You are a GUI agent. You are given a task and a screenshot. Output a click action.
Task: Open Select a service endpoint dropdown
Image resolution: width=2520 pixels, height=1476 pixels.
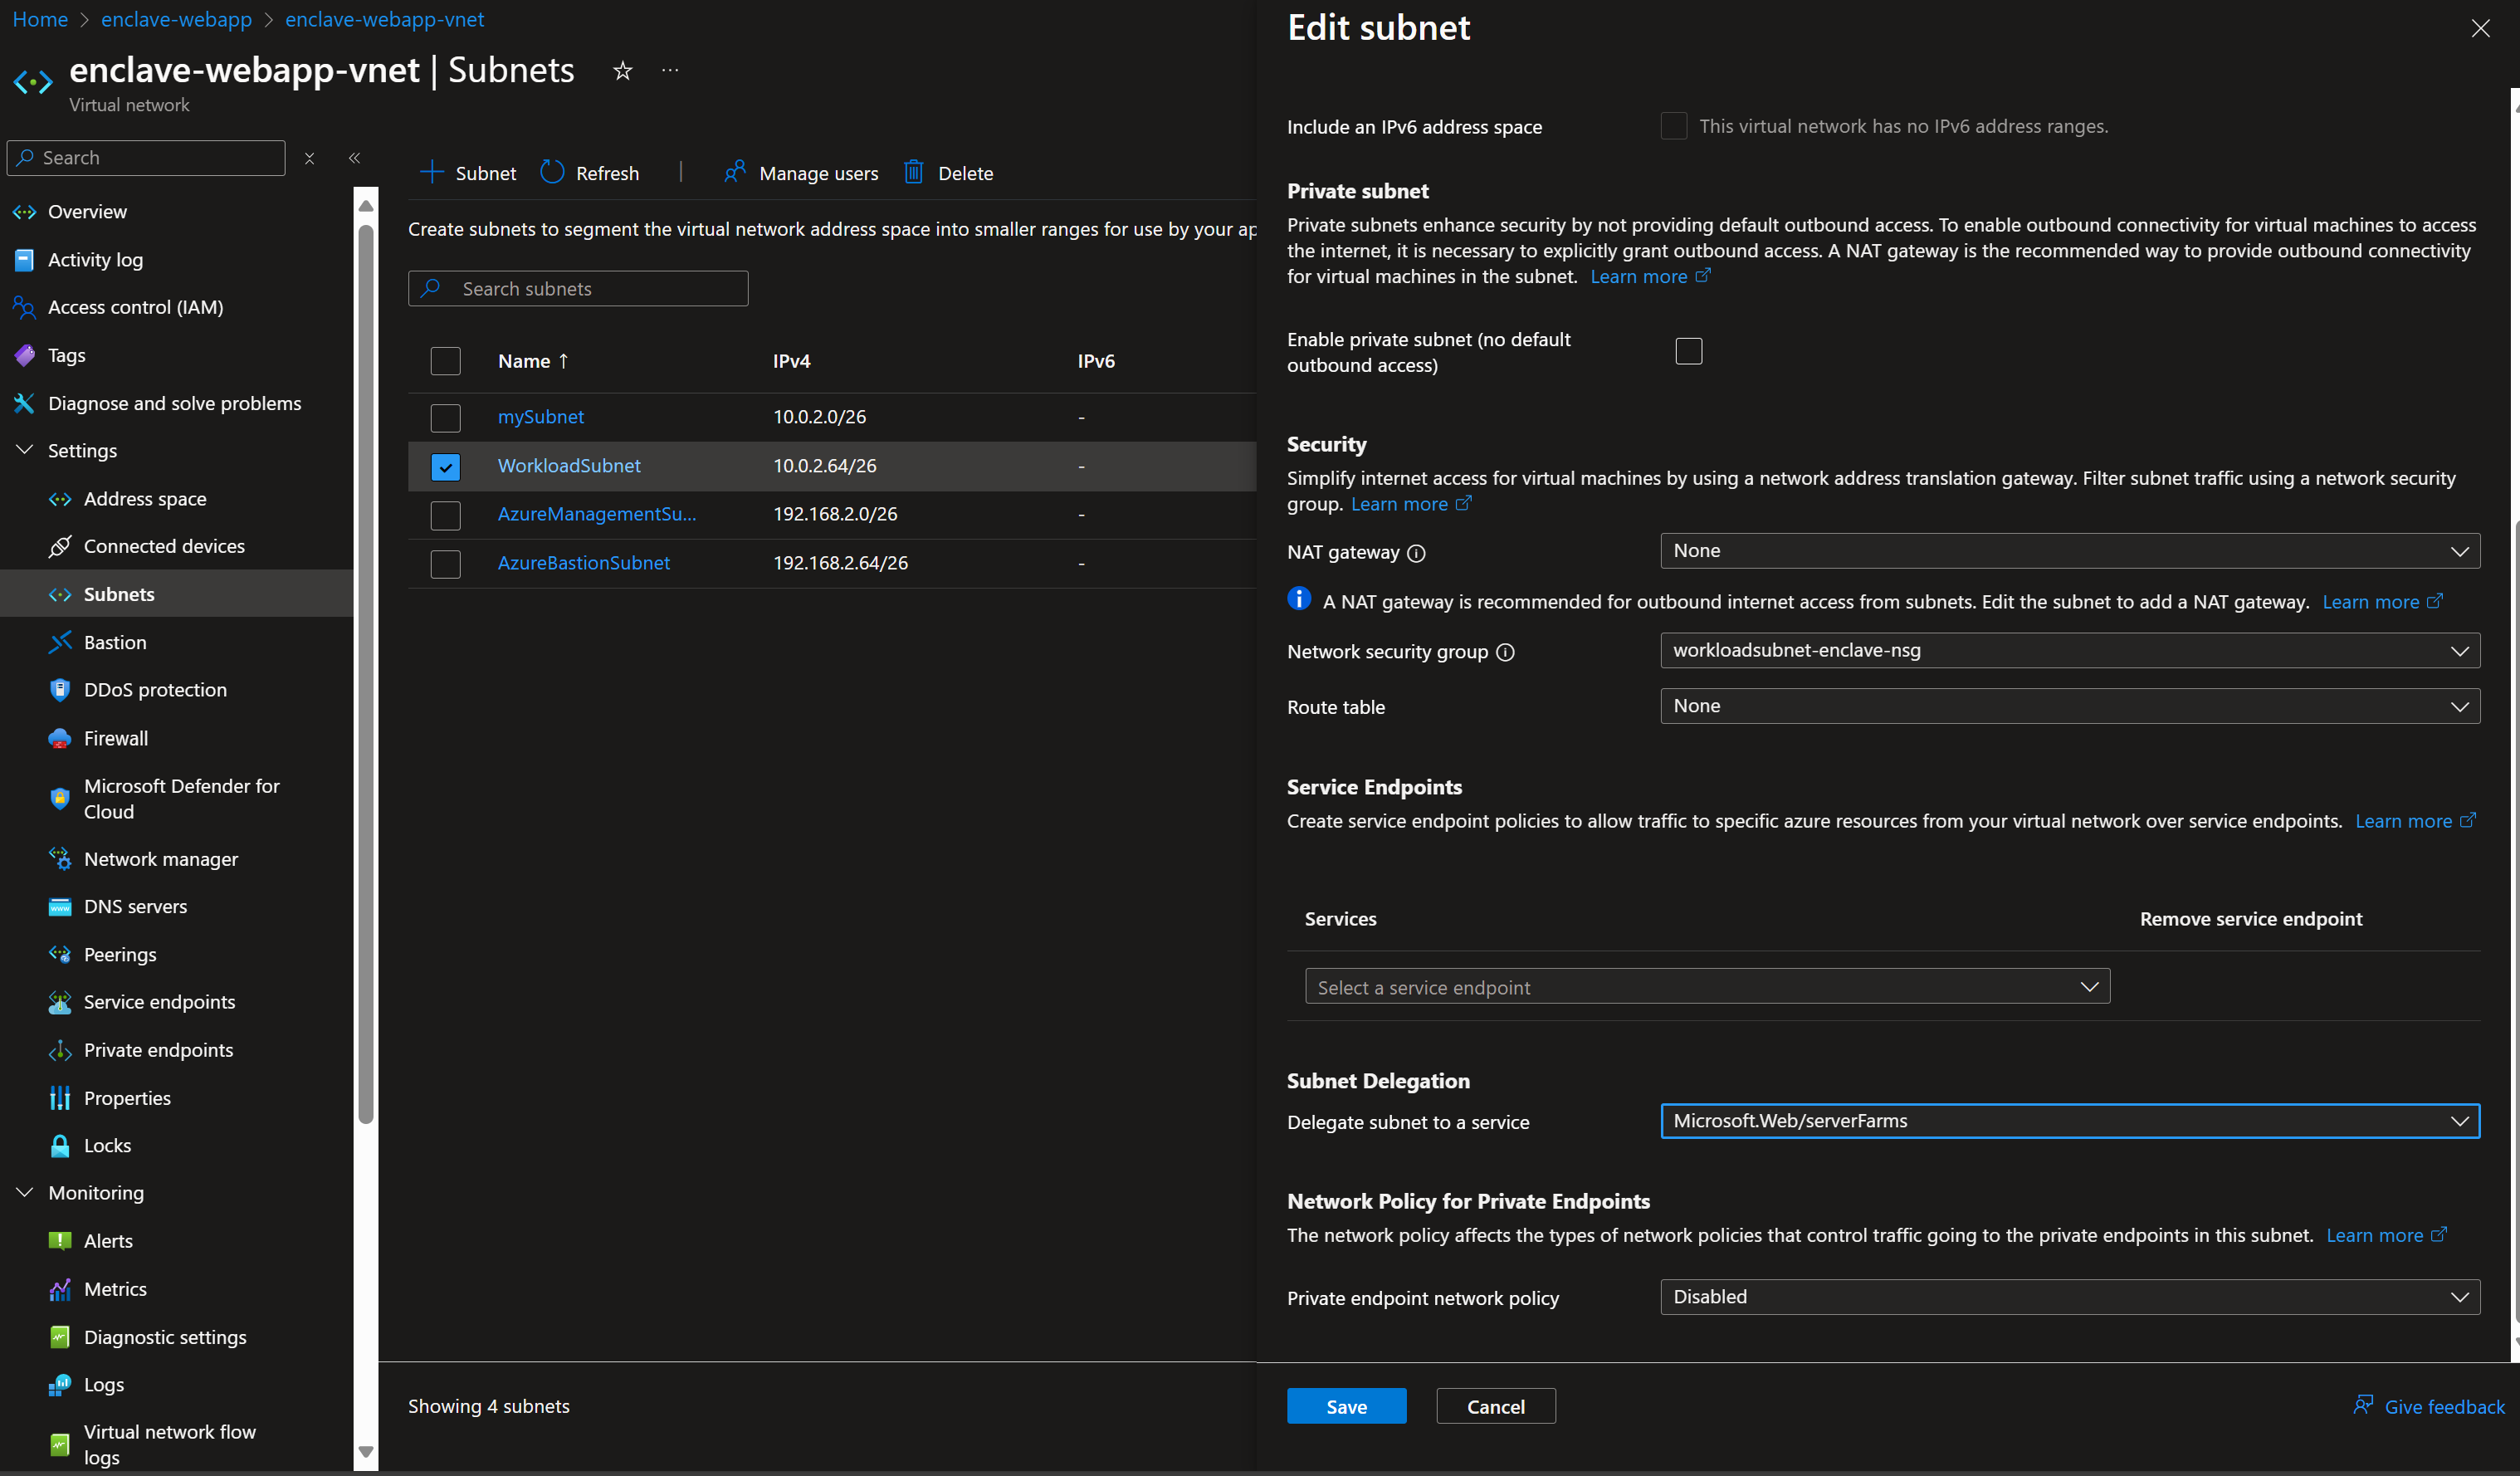(x=1707, y=987)
